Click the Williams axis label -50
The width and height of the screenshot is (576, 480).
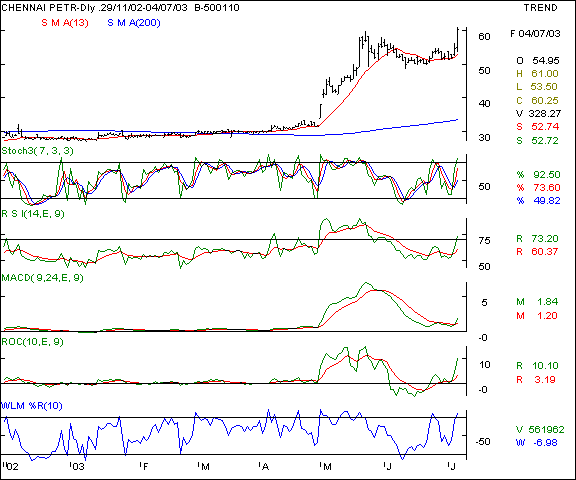tap(483, 442)
